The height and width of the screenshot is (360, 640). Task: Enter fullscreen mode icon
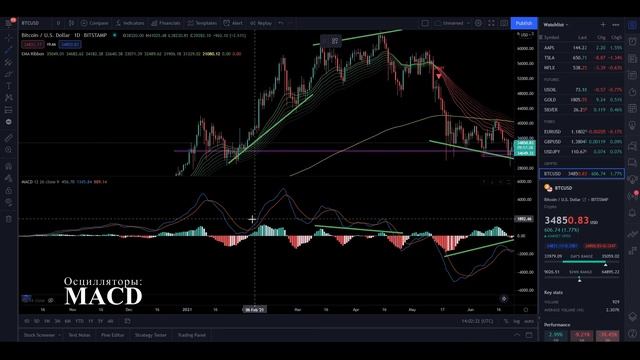491,23
